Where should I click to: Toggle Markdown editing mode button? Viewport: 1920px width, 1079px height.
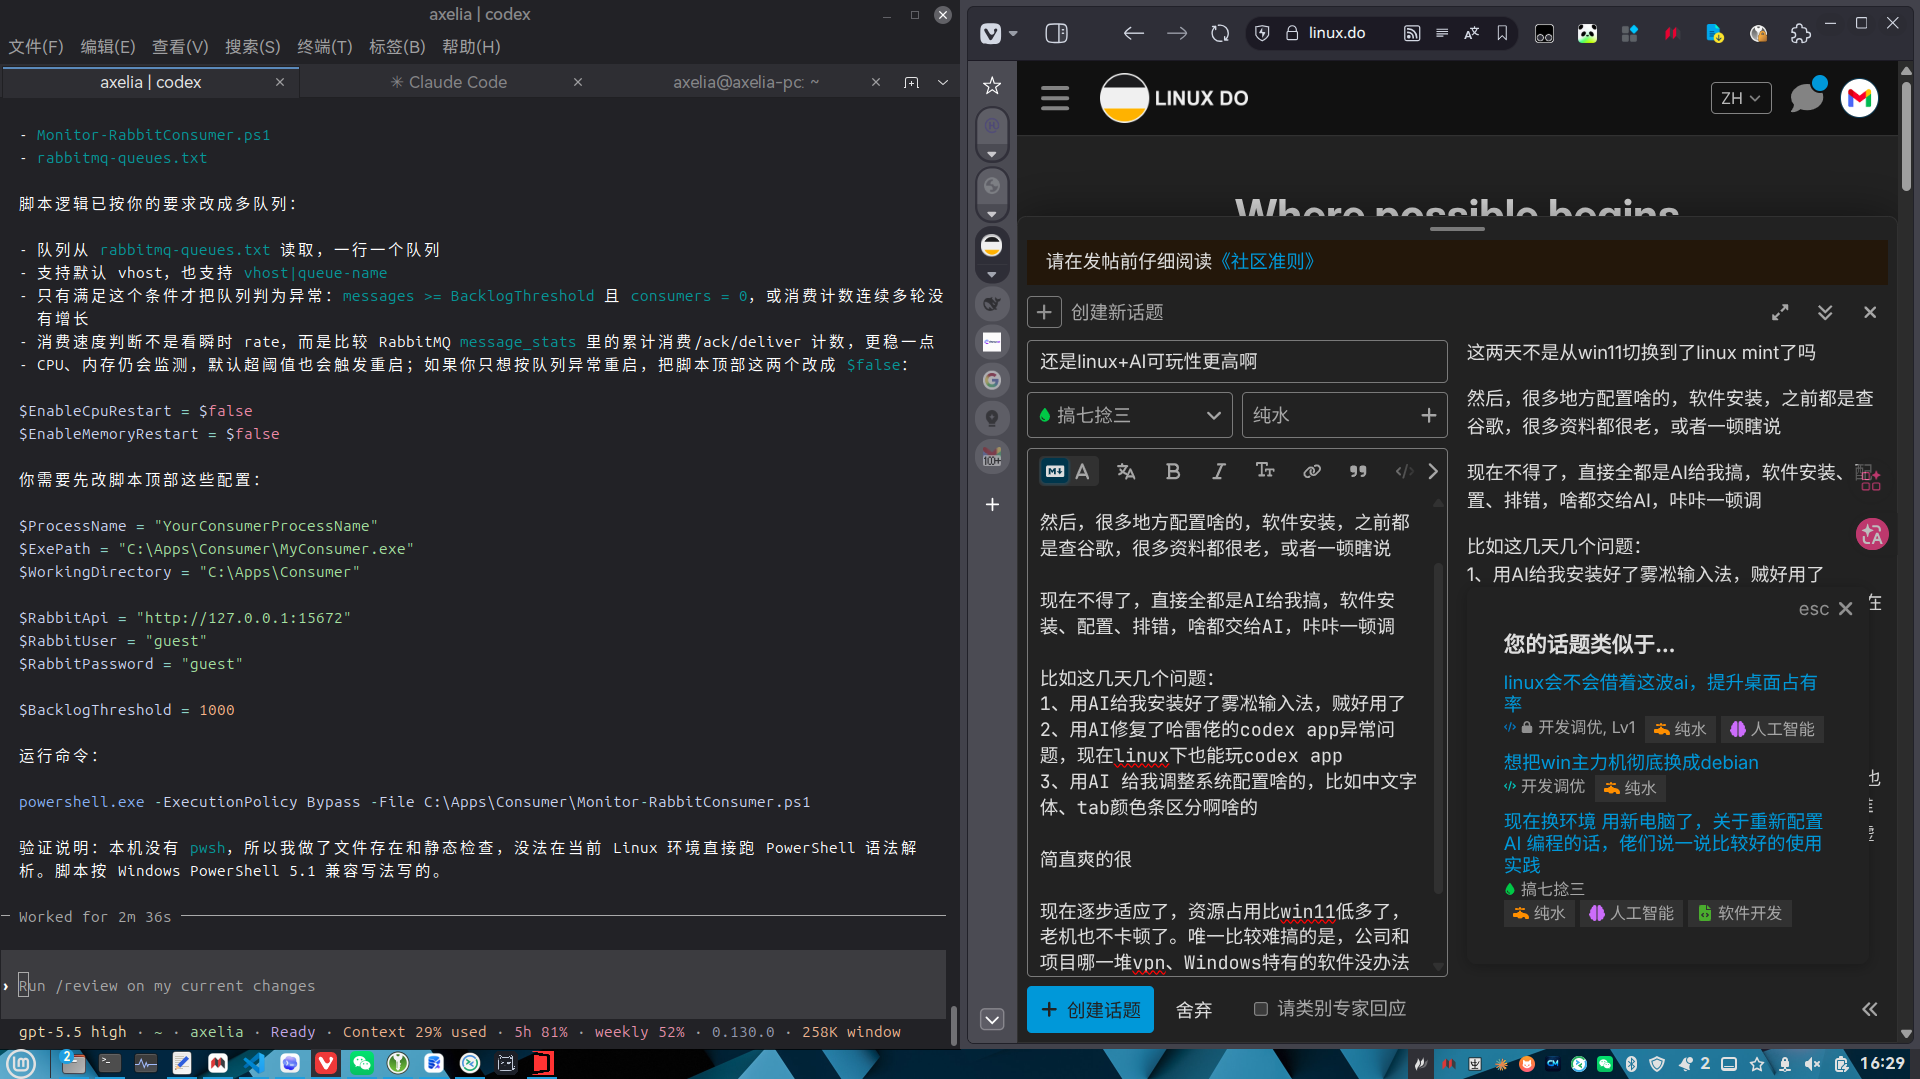1055,471
